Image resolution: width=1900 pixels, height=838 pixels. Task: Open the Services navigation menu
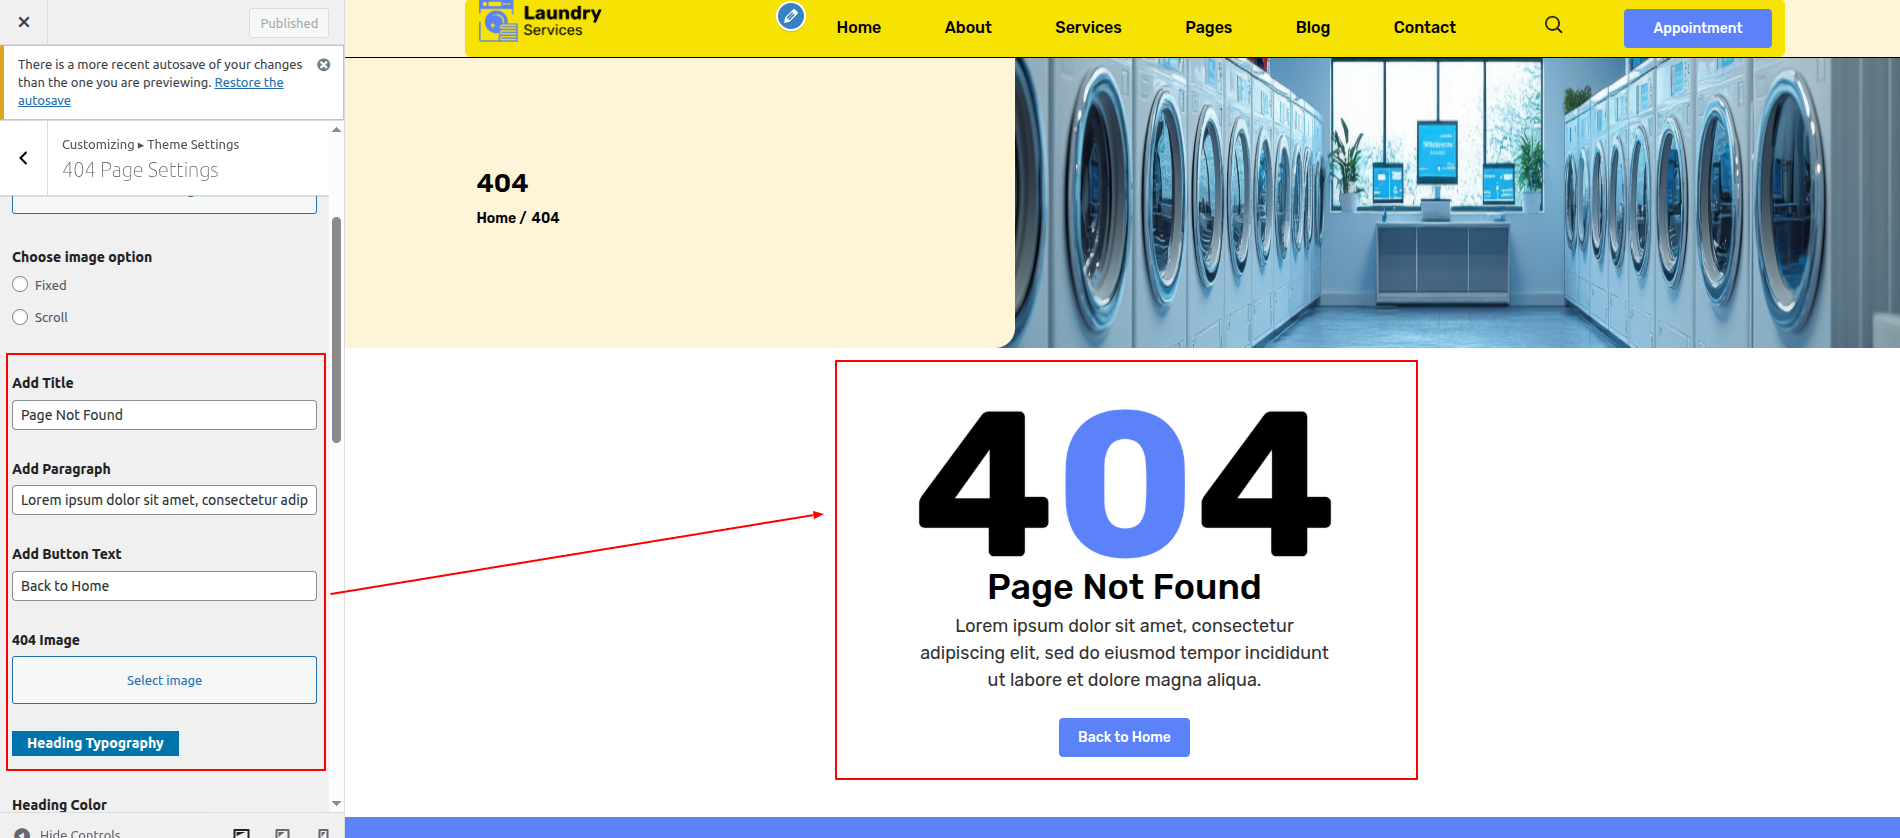(x=1088, y=28)
